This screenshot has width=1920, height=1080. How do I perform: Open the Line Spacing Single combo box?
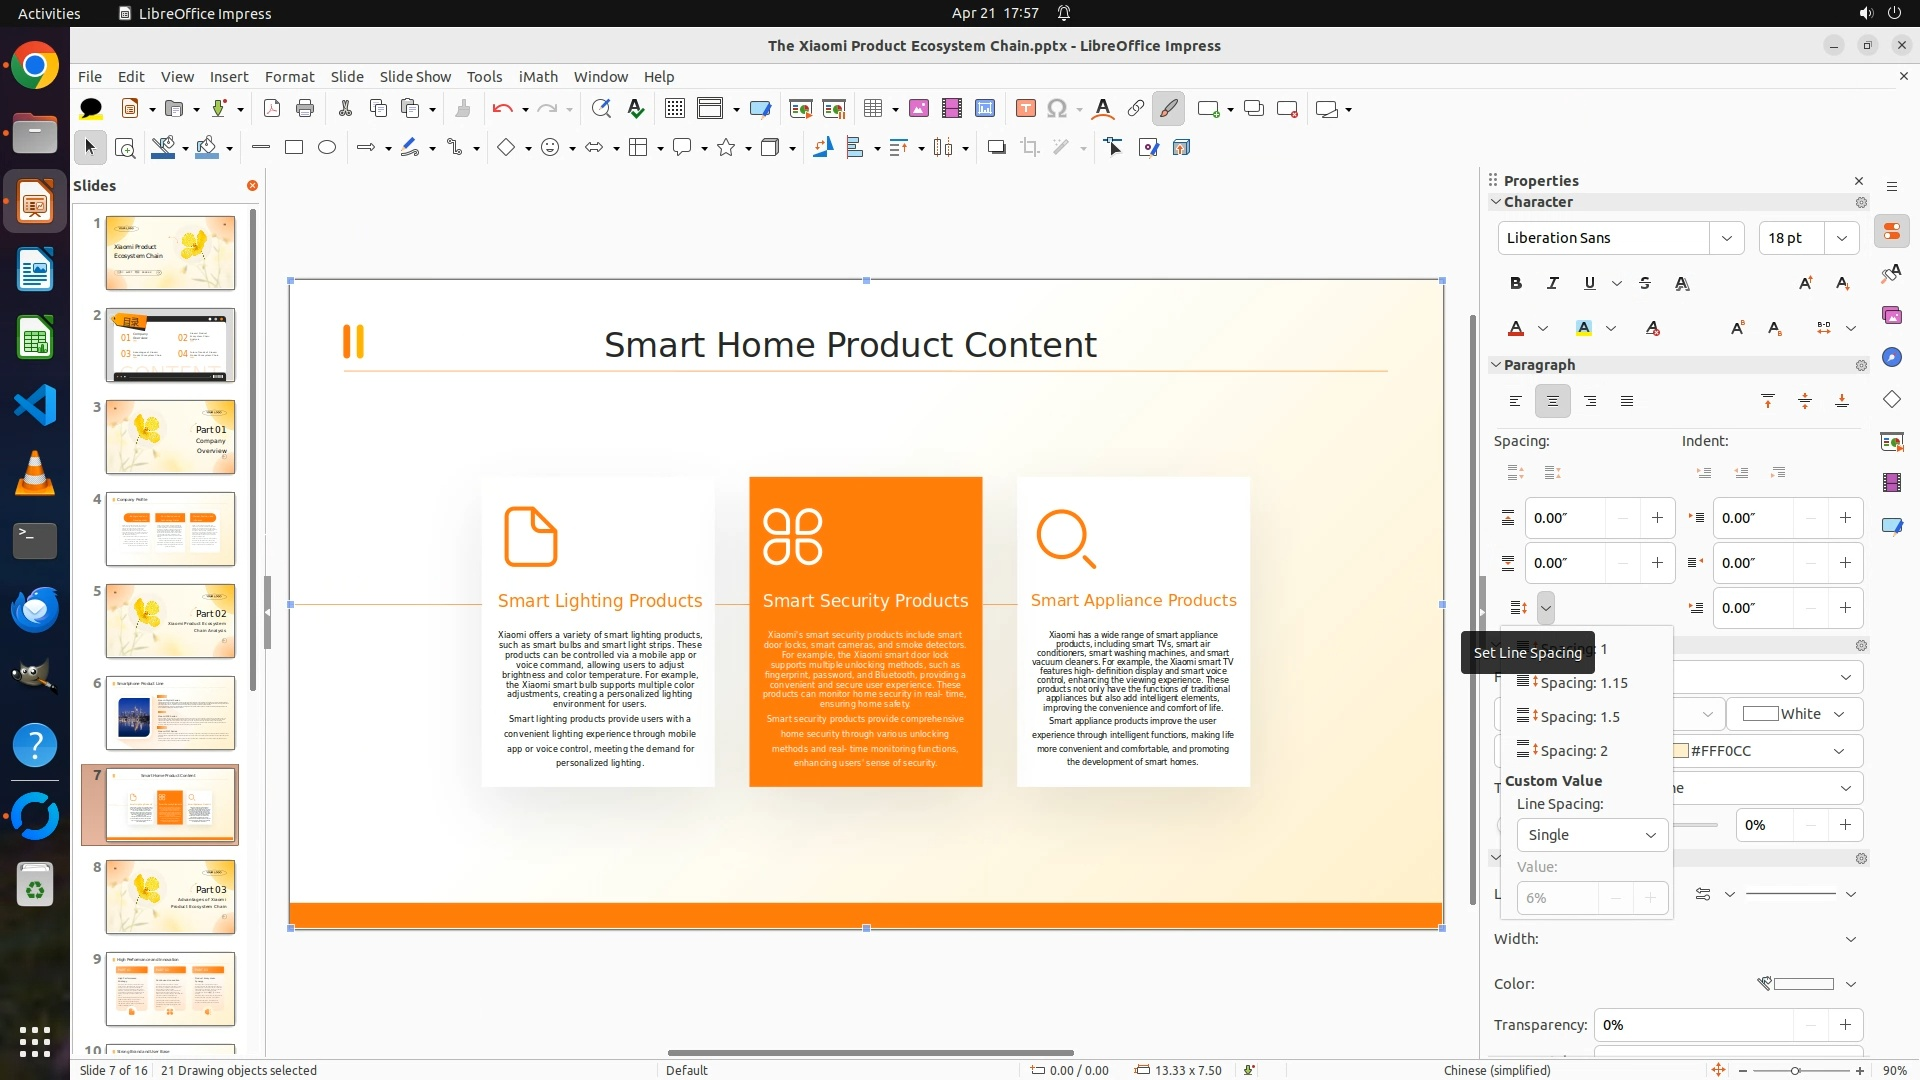[x=1591, y=835]
